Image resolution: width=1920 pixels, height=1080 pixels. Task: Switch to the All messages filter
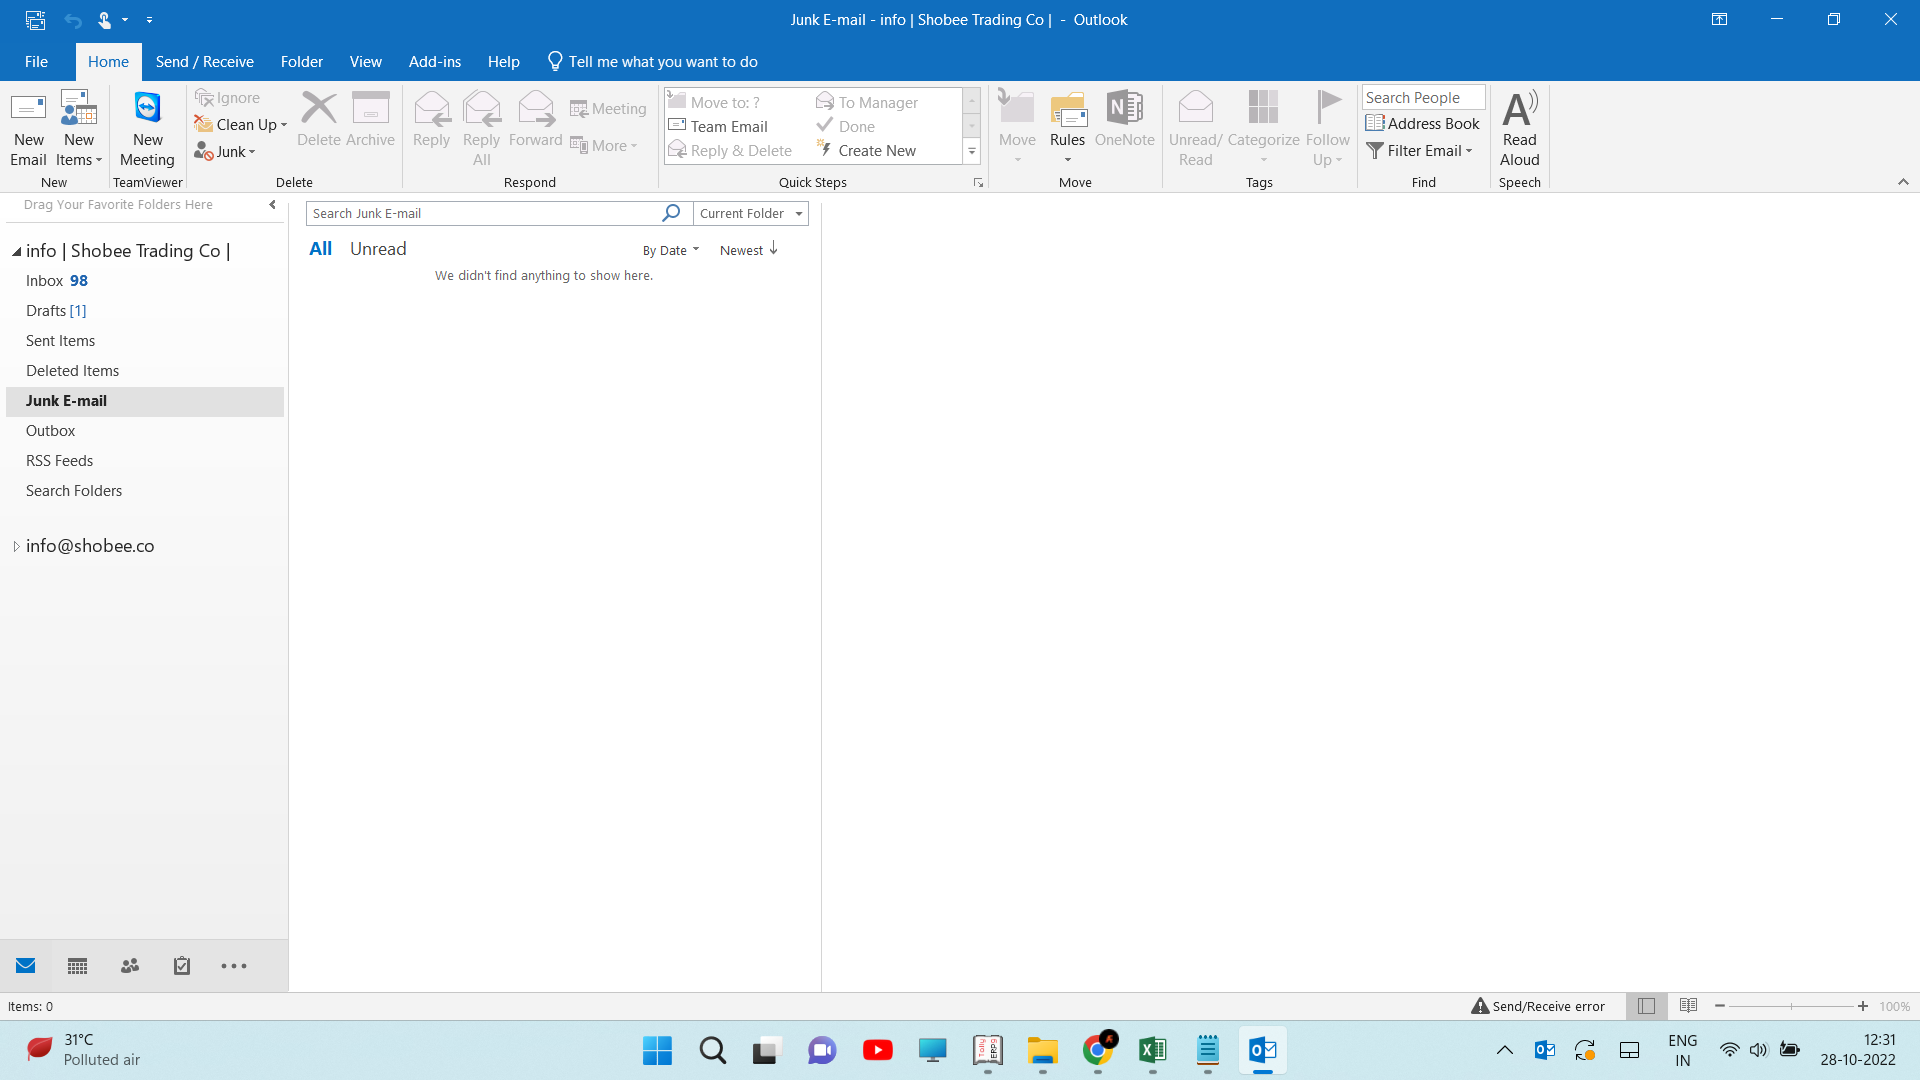click(320, 249)
